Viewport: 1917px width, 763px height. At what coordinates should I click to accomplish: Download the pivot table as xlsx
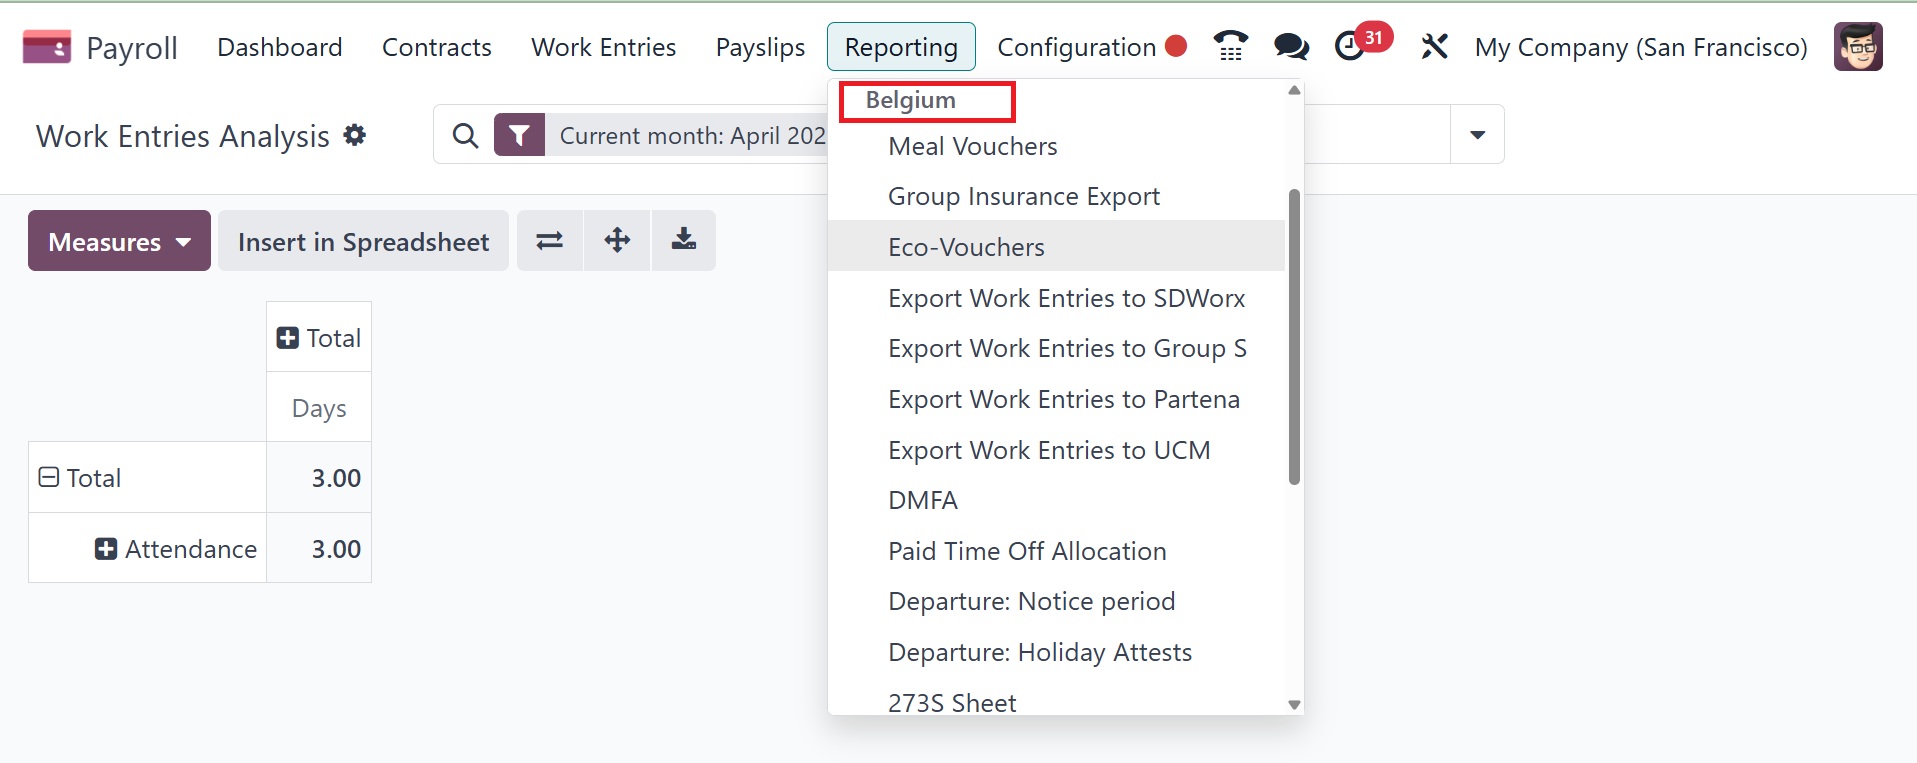point(684,240)
